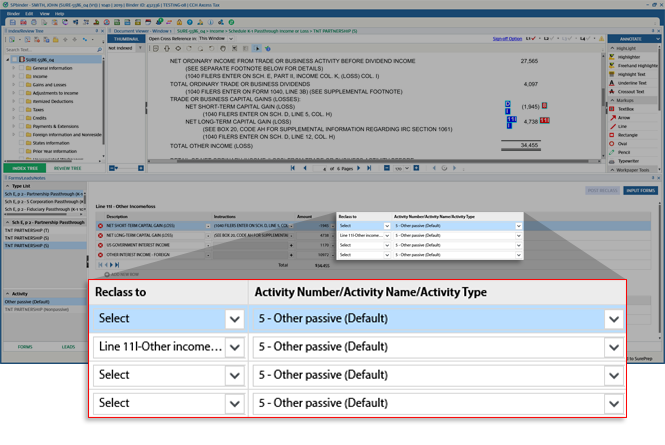Open the Sign-off Option link
665x445 pixels.
pos(507,38)
